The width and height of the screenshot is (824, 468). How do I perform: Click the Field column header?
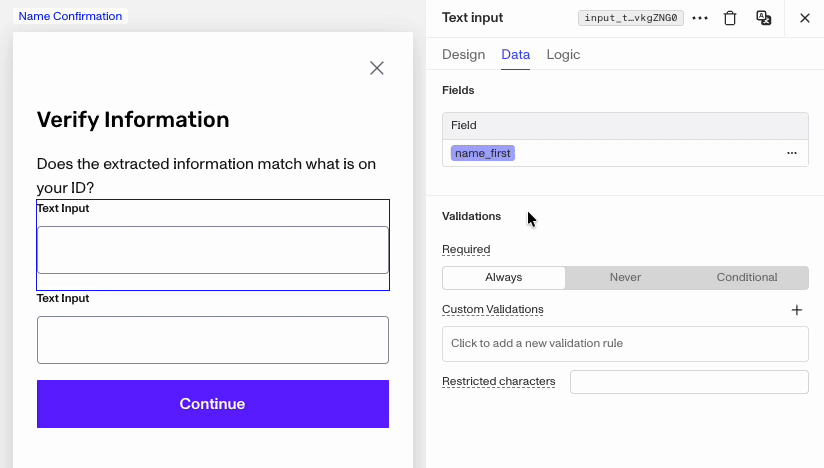[x=625, y=126]
